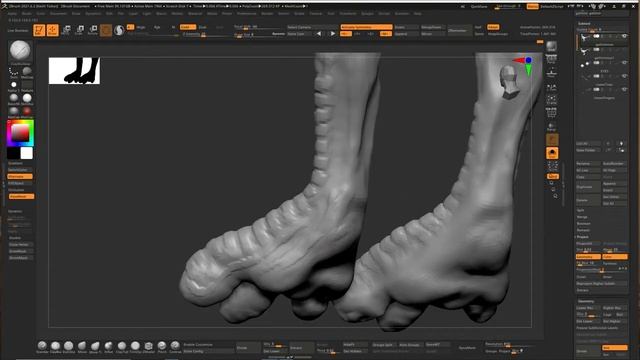Click Duplicate in the Subtool panel
This screenshot has width=640, height=360.
point(588,187)
